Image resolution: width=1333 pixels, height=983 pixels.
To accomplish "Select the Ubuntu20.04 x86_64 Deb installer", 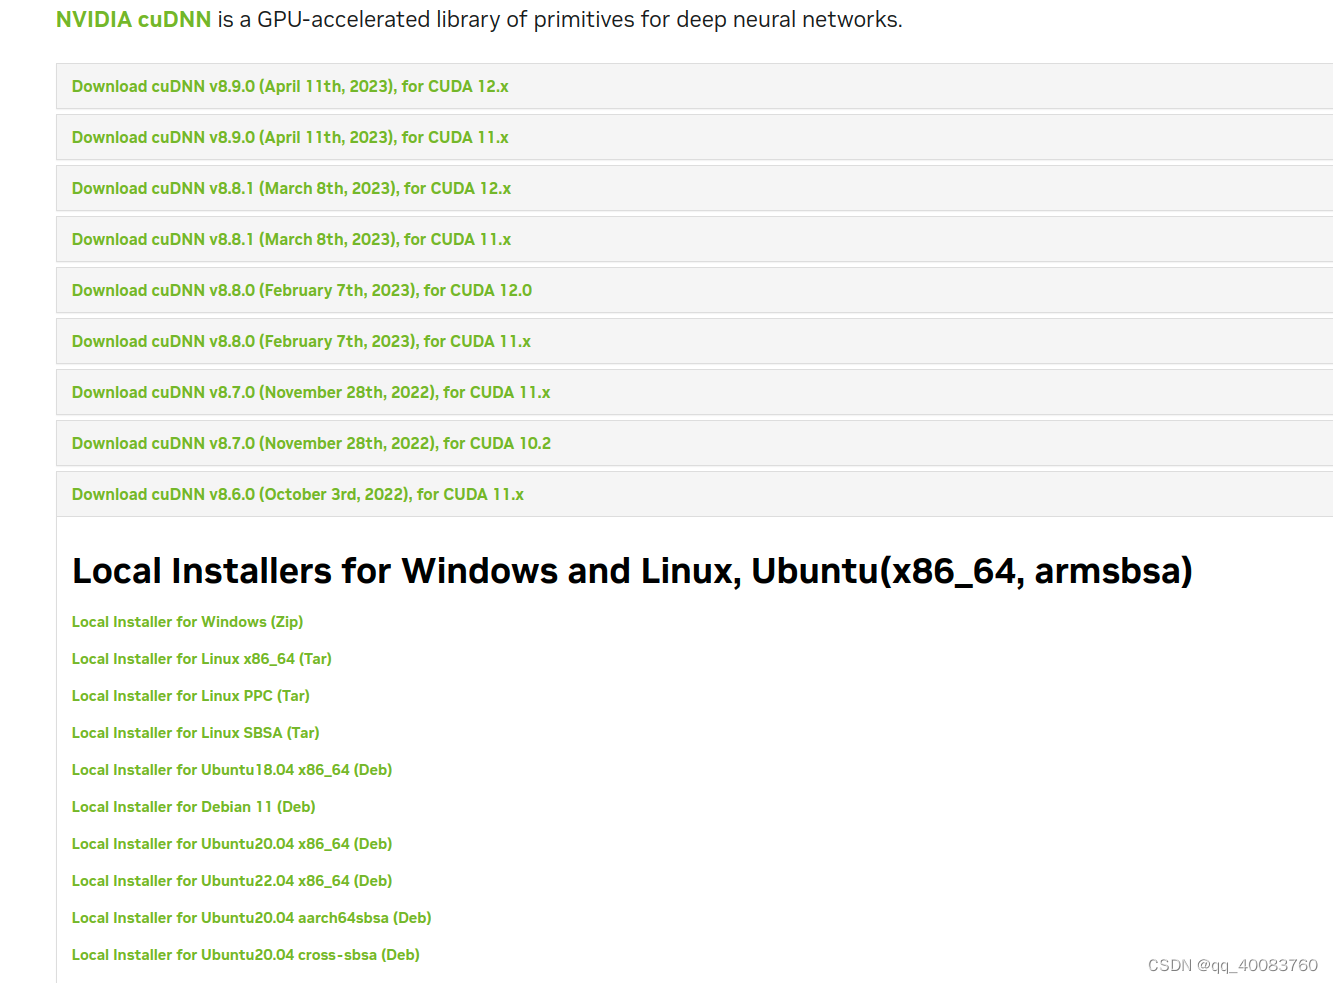I will [231, 843].
